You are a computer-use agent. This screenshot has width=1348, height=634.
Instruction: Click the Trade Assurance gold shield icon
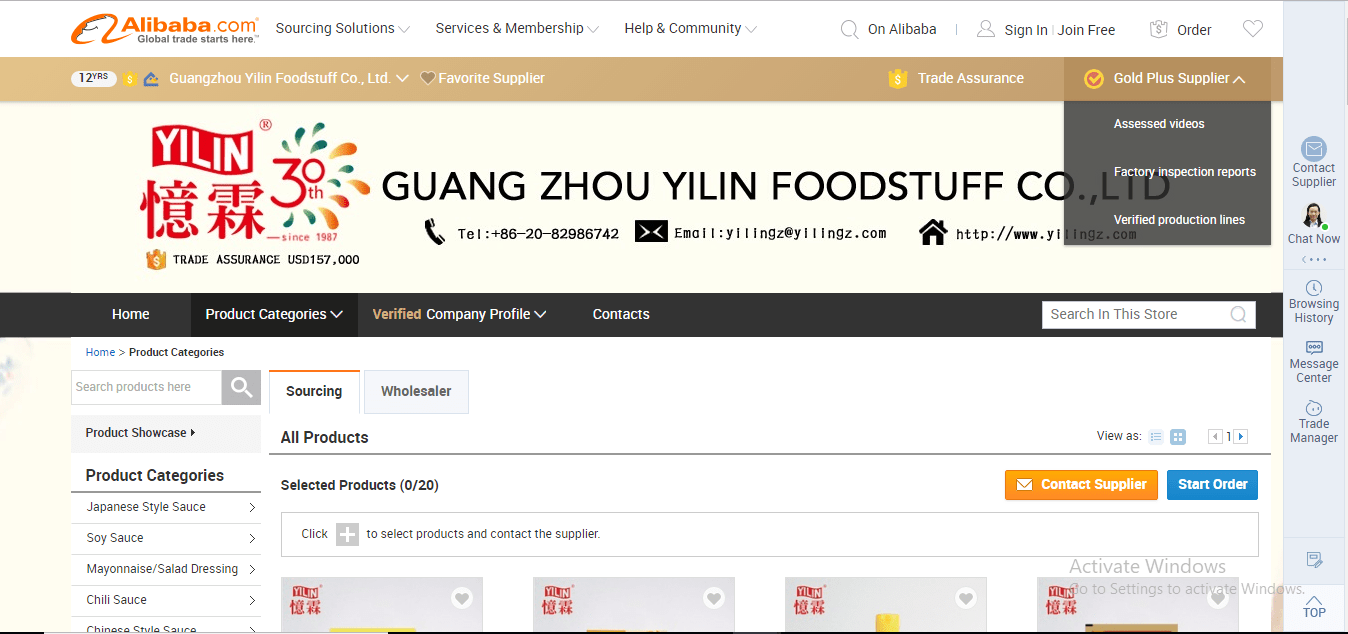tap(898, 78)
